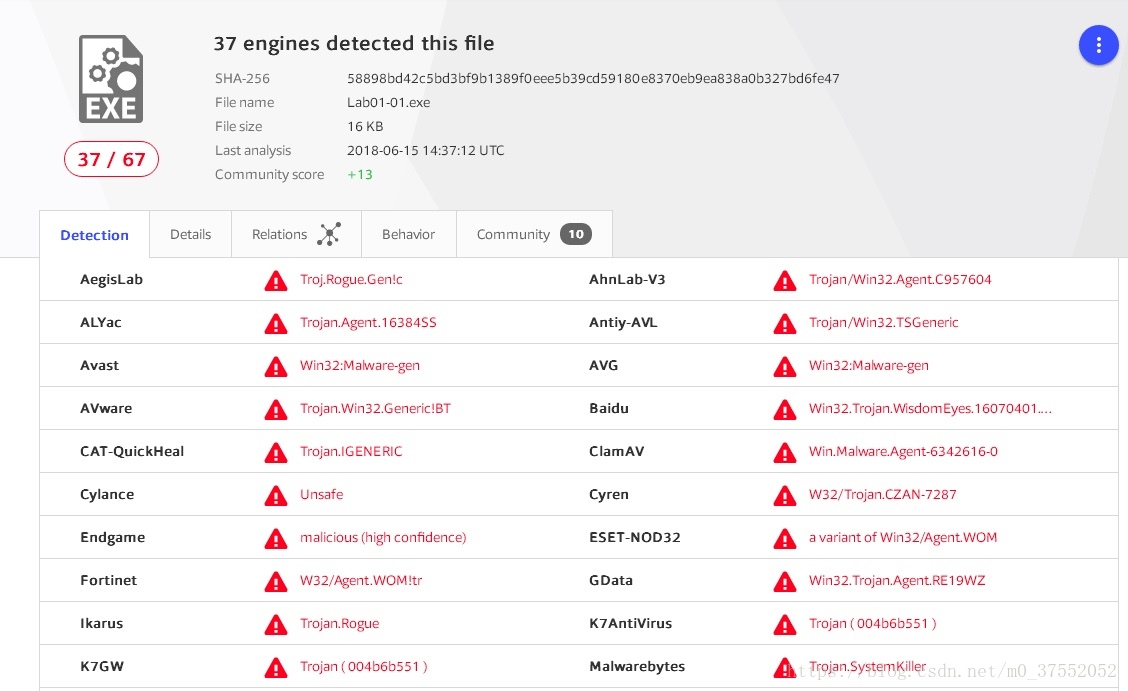This screenshot has height=691, width=1128.
Task: Click the warning icon for AVware
Action: point(276,410)
